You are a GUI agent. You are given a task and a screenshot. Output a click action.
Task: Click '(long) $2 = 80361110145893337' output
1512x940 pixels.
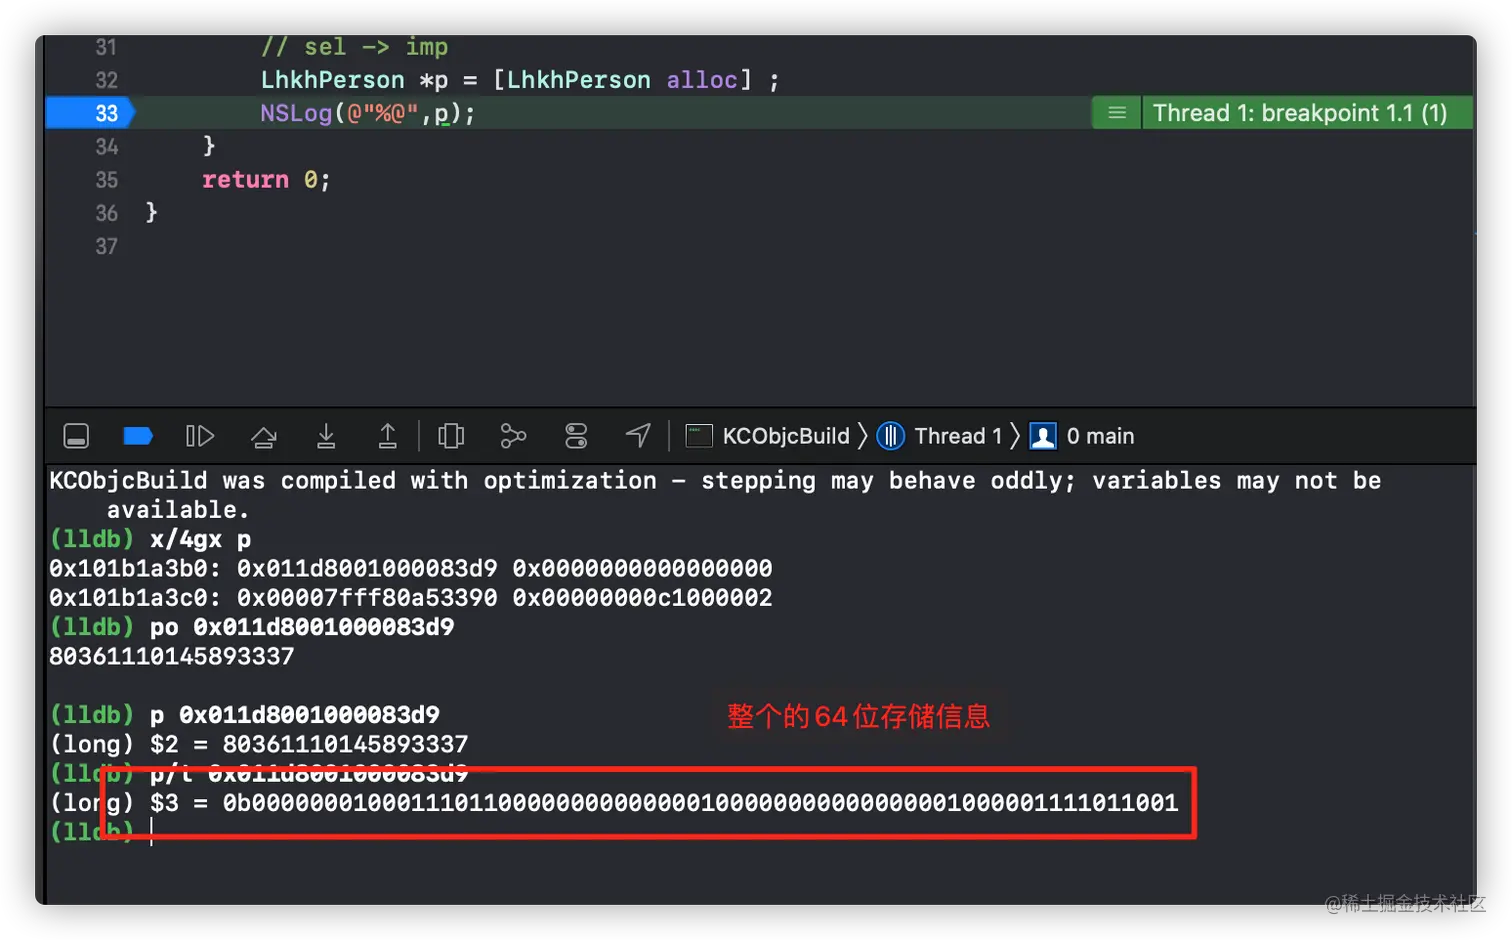259,744
